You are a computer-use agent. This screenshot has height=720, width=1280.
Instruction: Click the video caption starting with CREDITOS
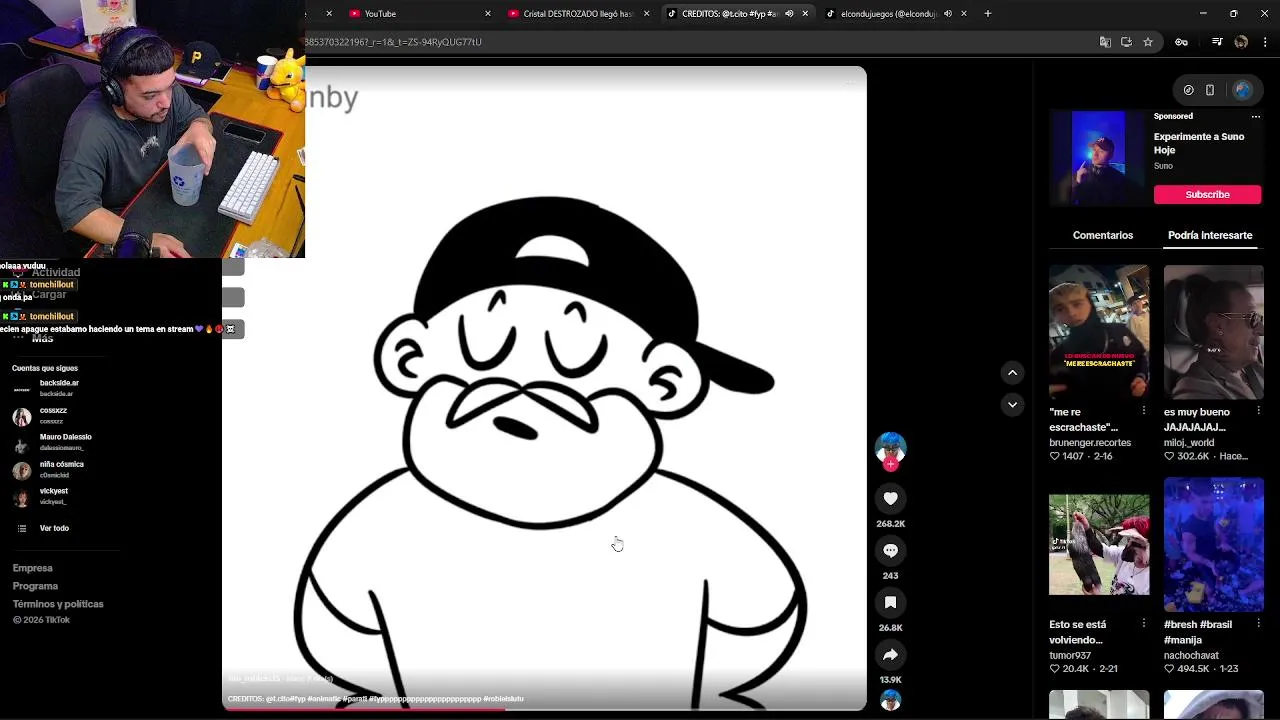[375, 699]
